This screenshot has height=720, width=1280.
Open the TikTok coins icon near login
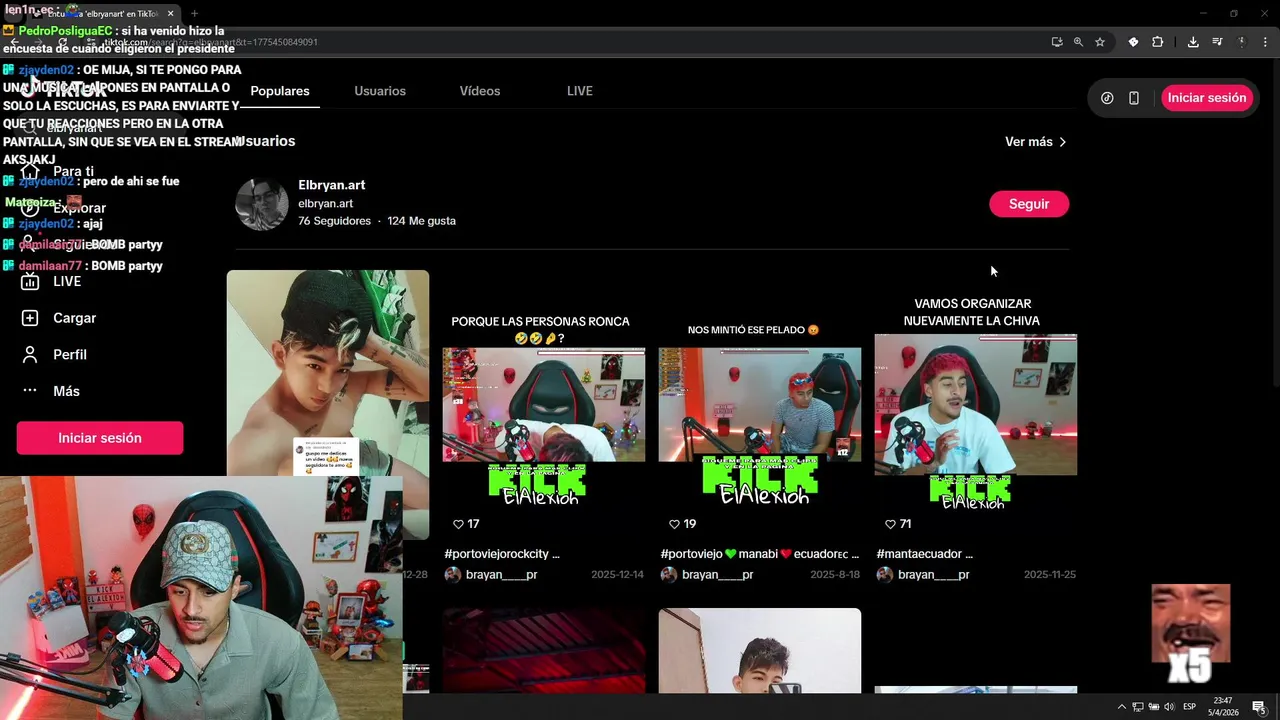[x=1107, y=98]
